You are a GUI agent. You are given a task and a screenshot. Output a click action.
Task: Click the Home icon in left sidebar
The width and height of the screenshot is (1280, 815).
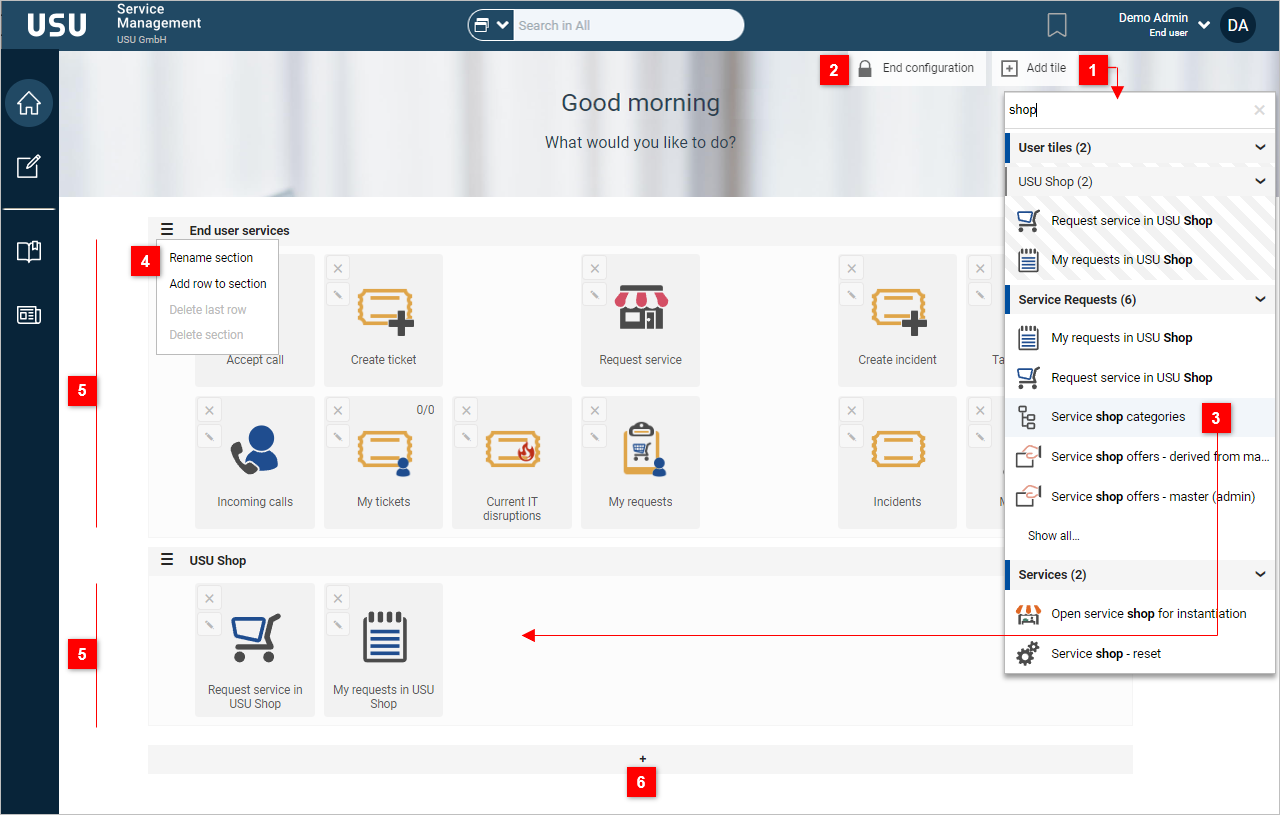[x=29, y=103]
